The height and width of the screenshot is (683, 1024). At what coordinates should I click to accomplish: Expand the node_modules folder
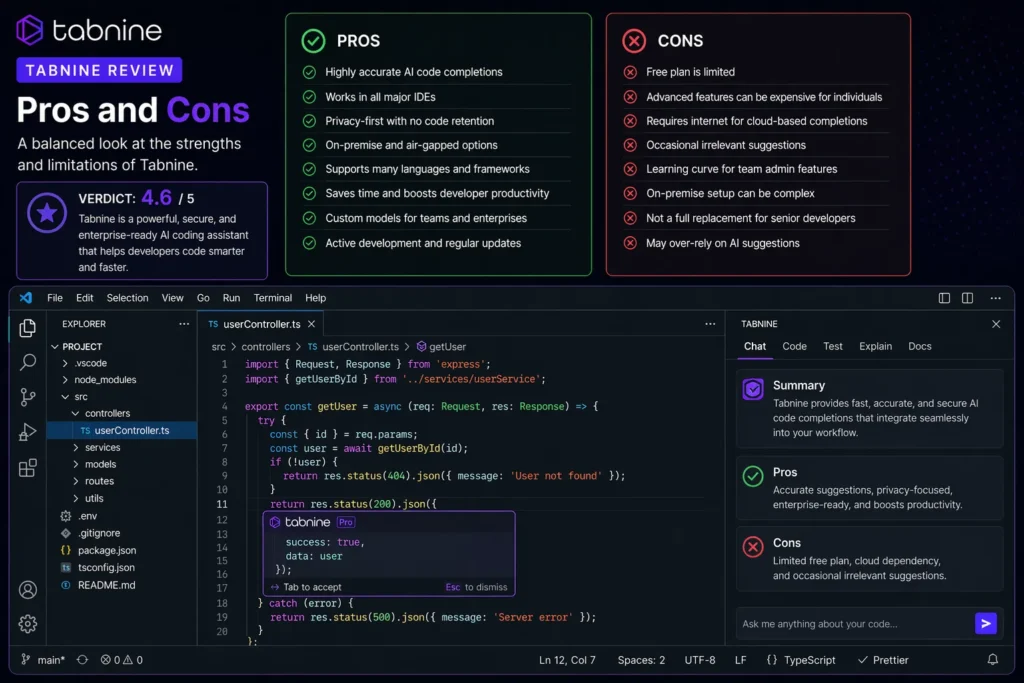coord(65,380)
